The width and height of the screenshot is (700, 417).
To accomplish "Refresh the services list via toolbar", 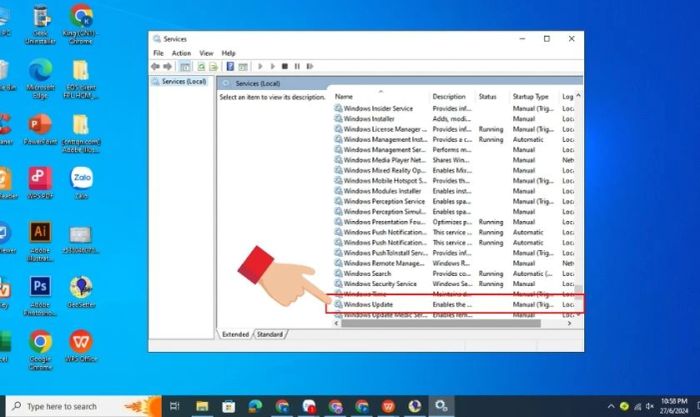I will (x=201, y=67).
